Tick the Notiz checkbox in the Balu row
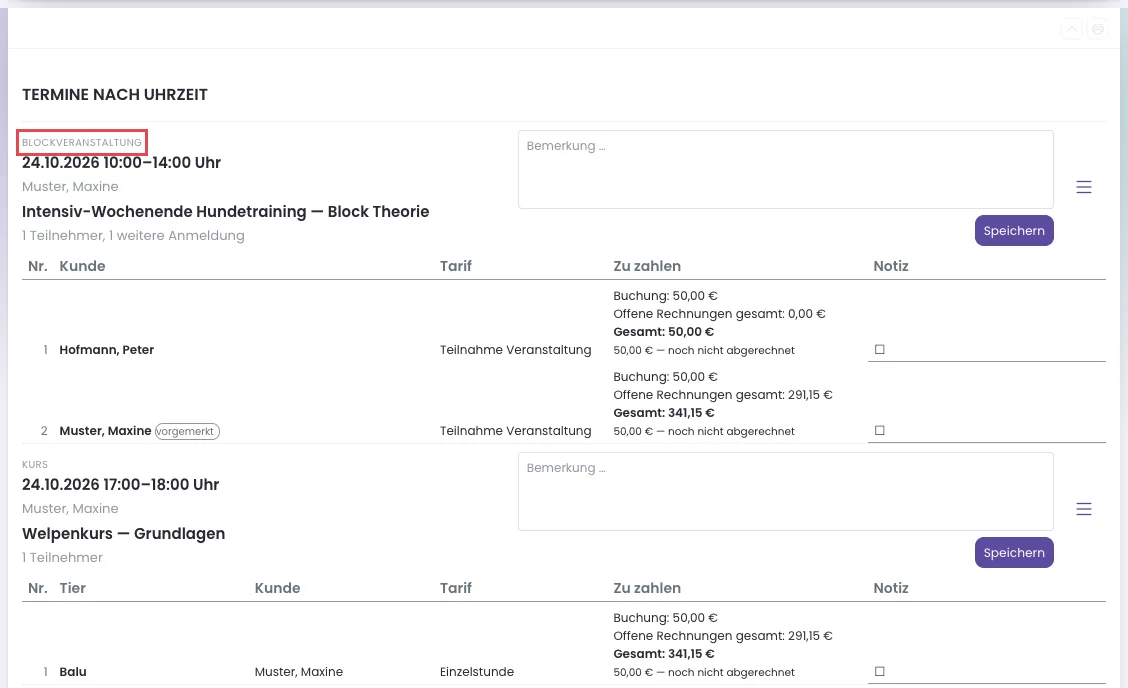 pos(879,671)
